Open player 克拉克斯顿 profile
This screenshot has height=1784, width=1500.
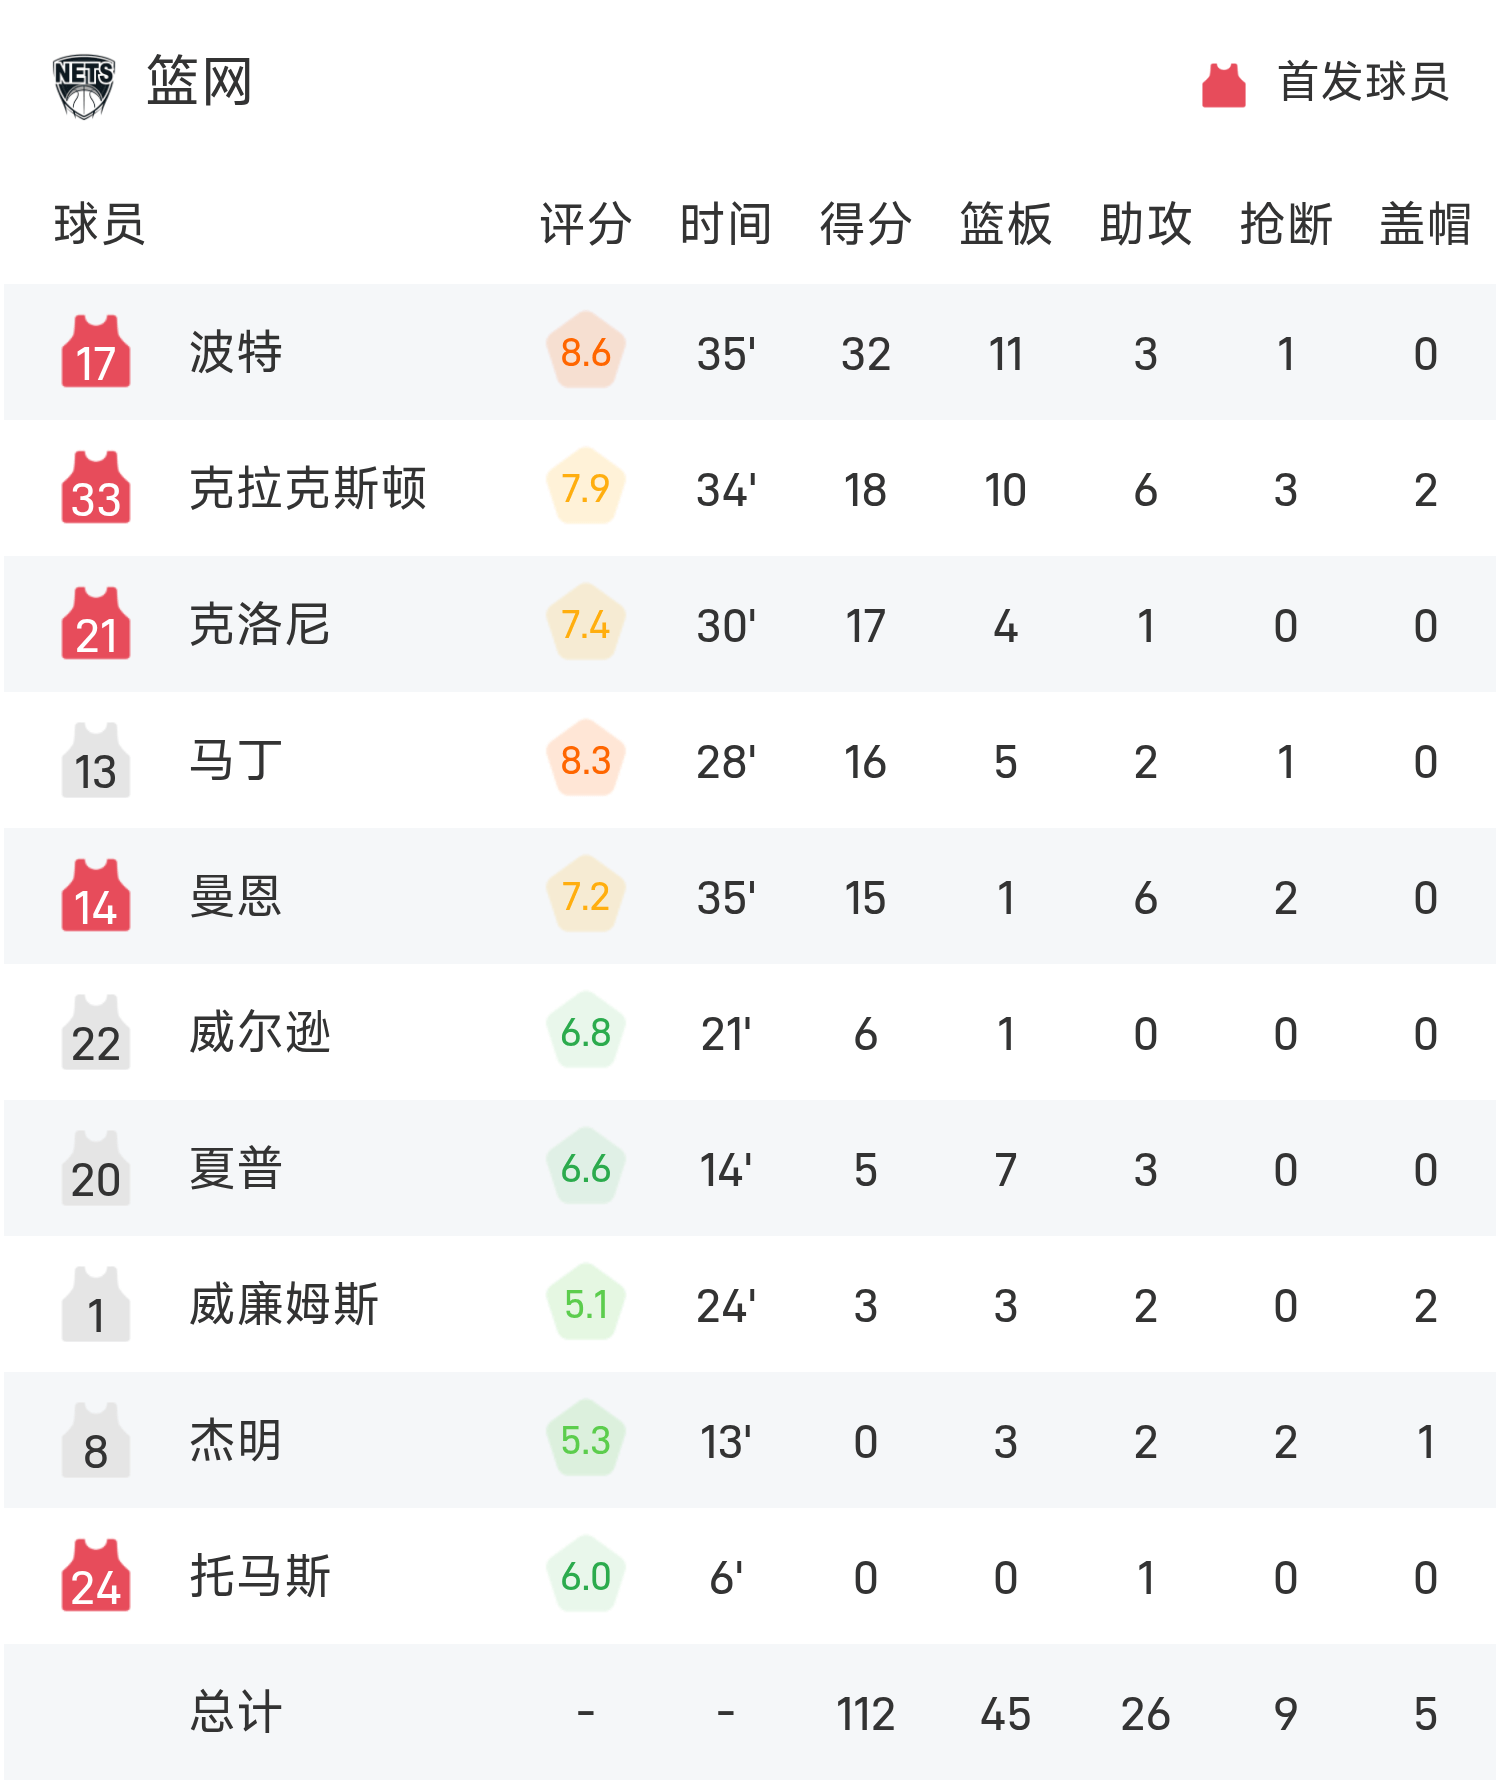click(x=308, y=489)
